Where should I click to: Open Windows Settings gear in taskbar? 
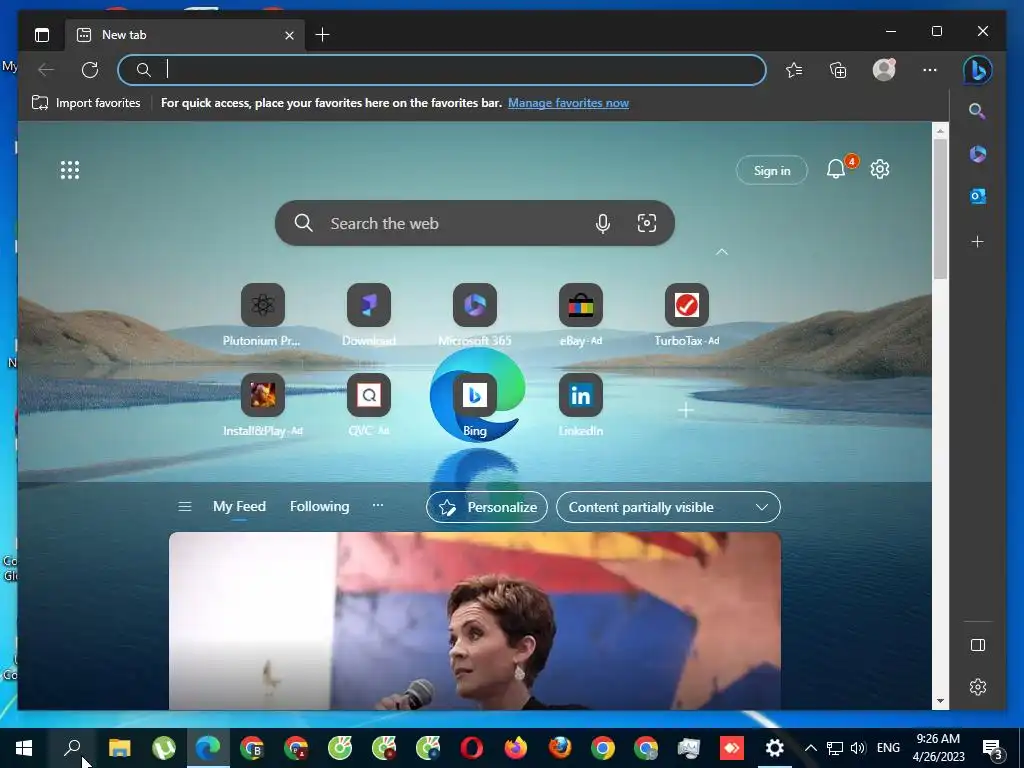coord(775,748)
